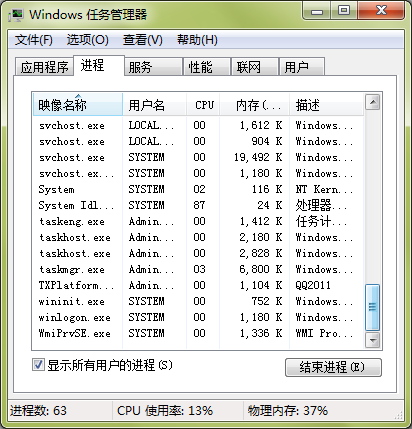This screenshot has width=412, height=429.
Task: Open the 性能 tab
Action: 207,67
